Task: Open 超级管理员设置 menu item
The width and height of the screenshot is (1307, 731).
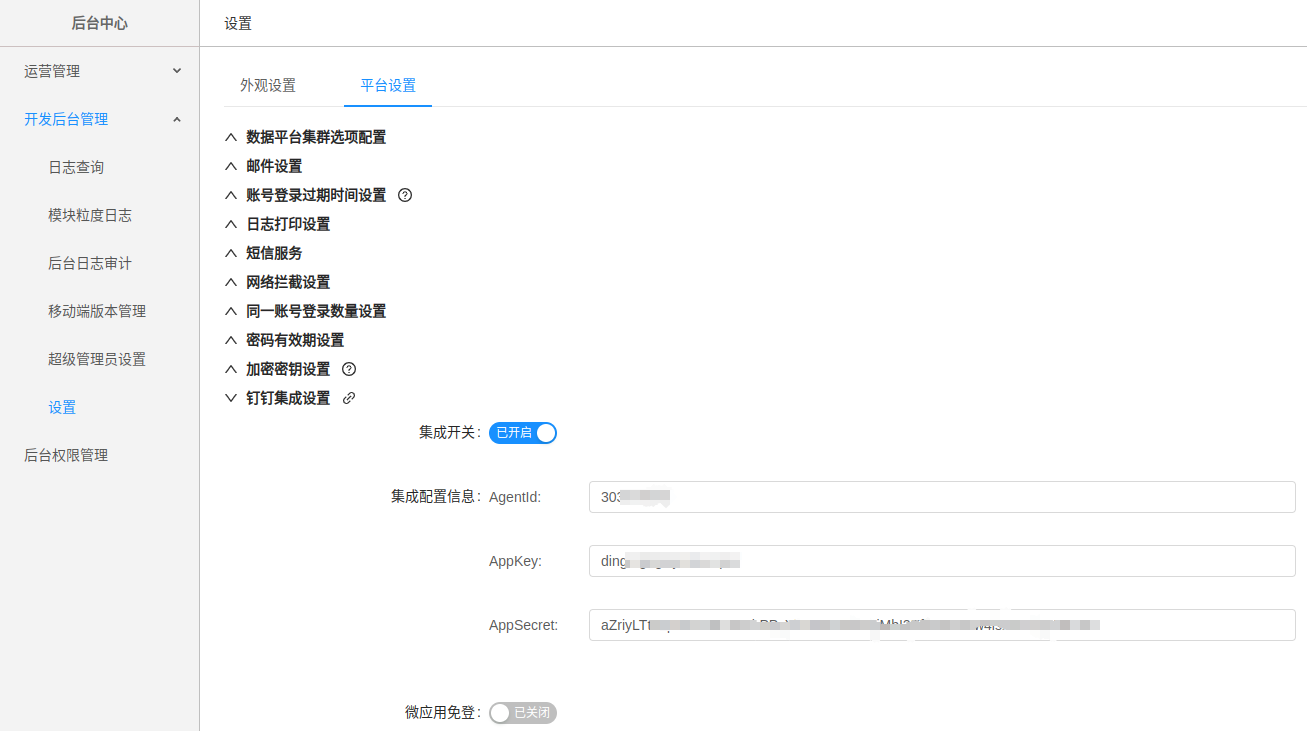Action: (x=97, y=359)
